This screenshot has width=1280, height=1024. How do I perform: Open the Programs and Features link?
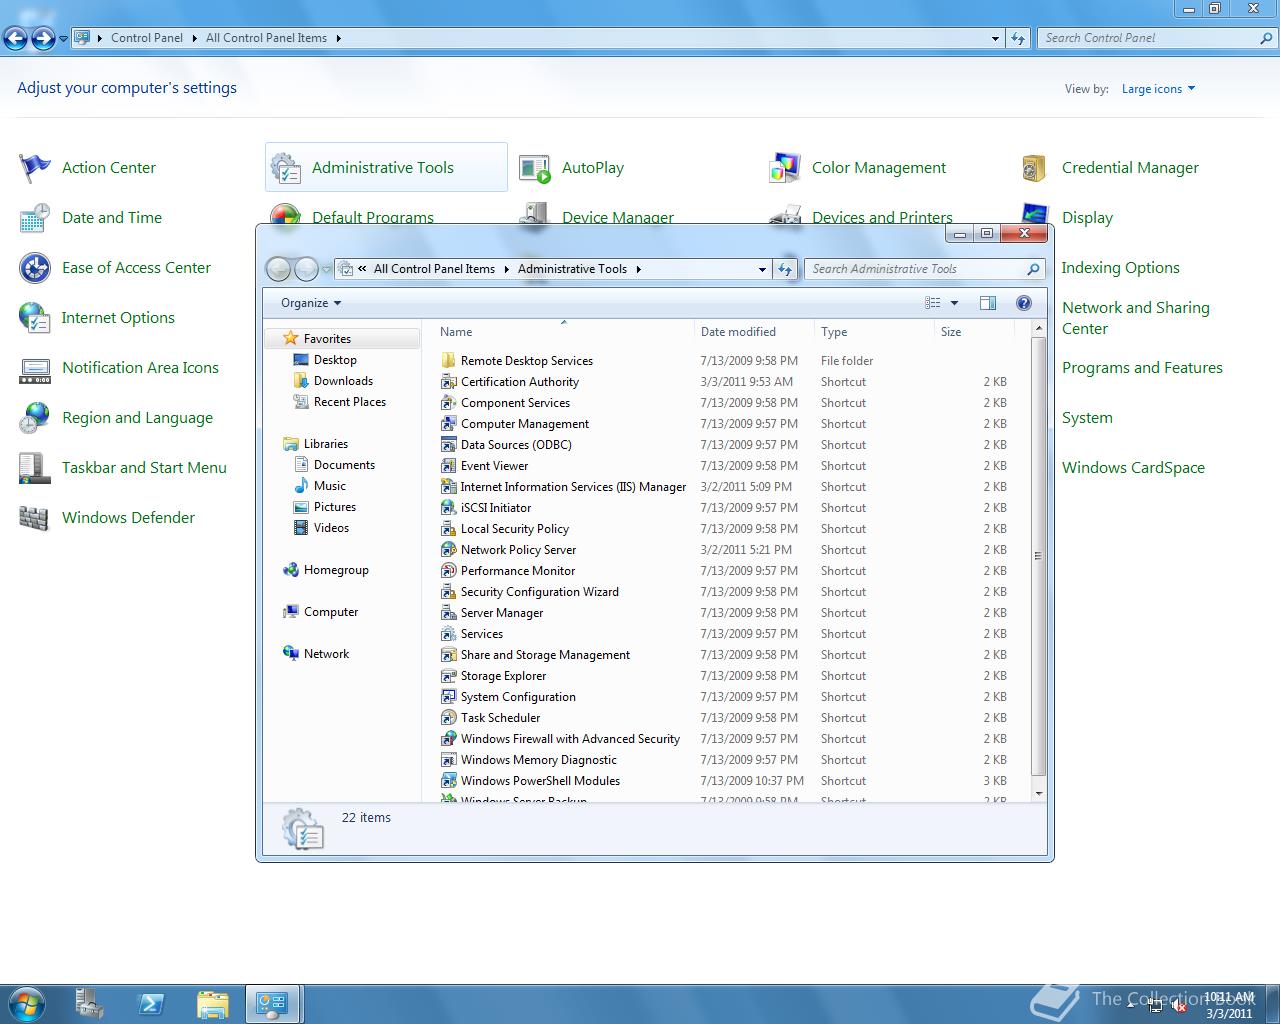pos(1142,368)
